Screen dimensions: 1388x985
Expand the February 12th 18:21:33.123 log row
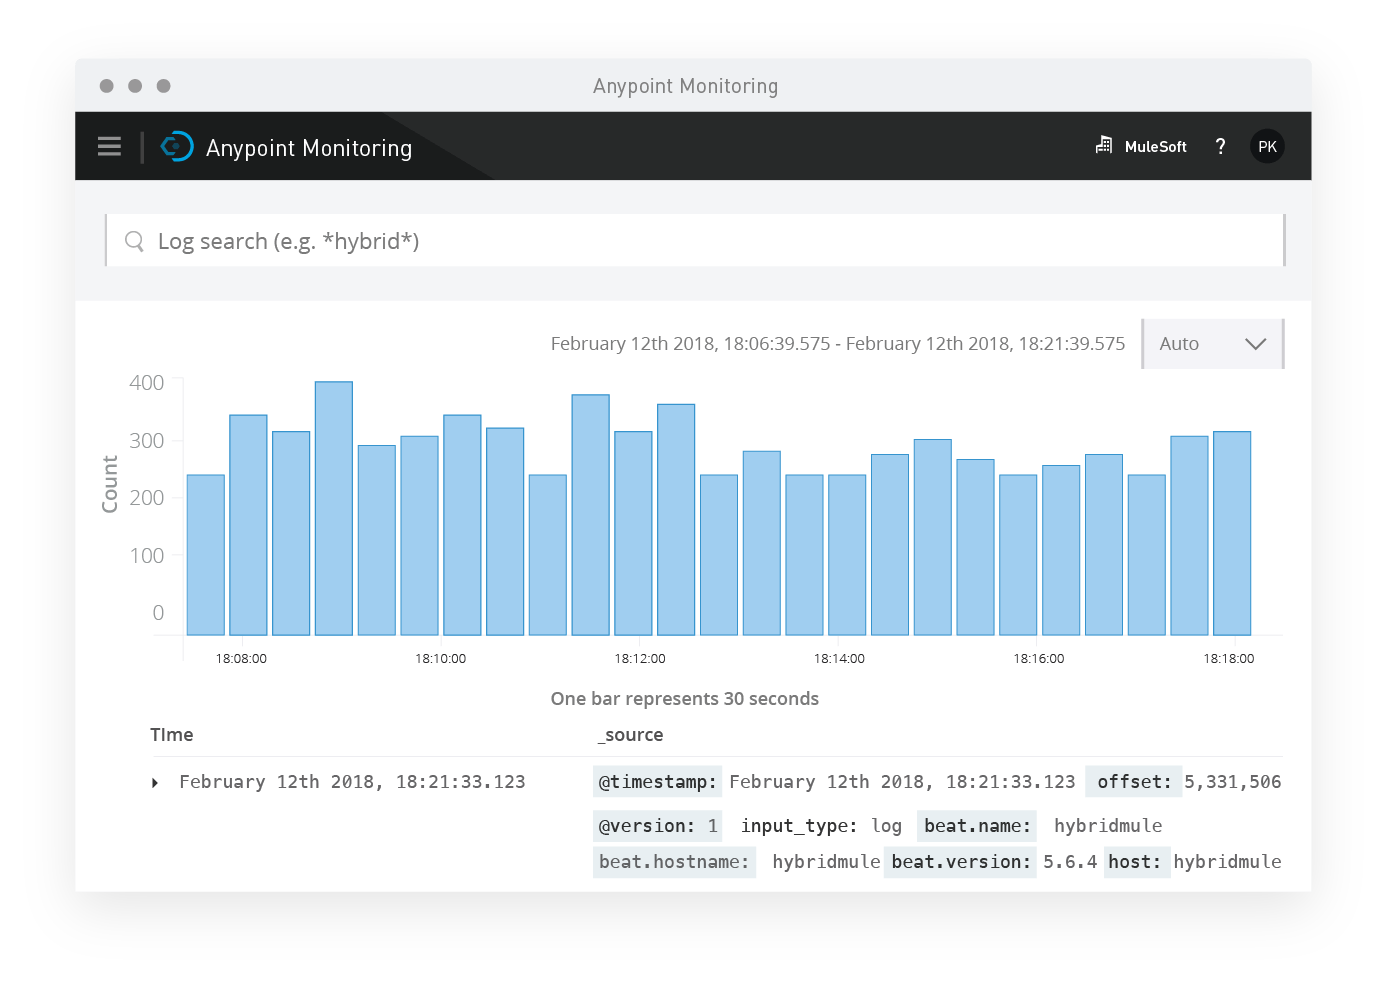(155, 783)
